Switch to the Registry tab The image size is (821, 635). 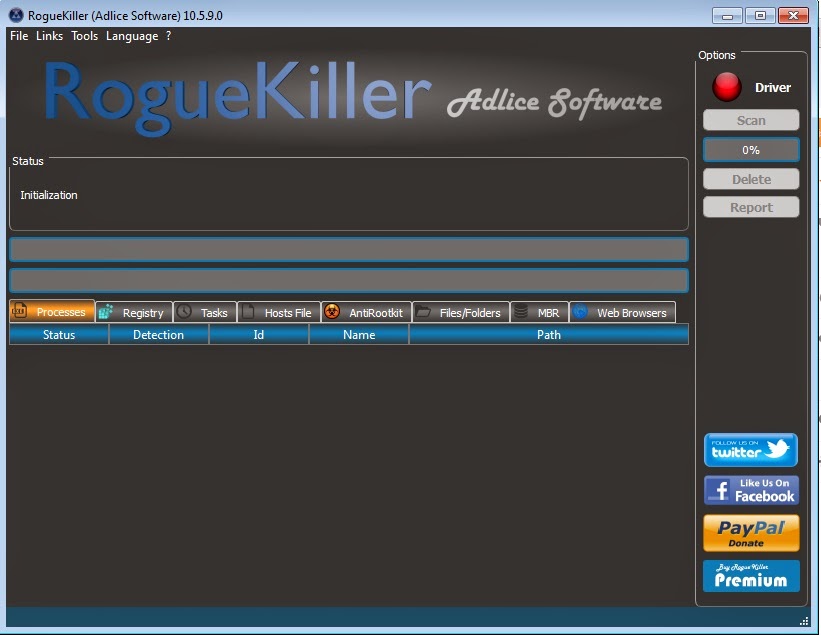coord(134,313)
